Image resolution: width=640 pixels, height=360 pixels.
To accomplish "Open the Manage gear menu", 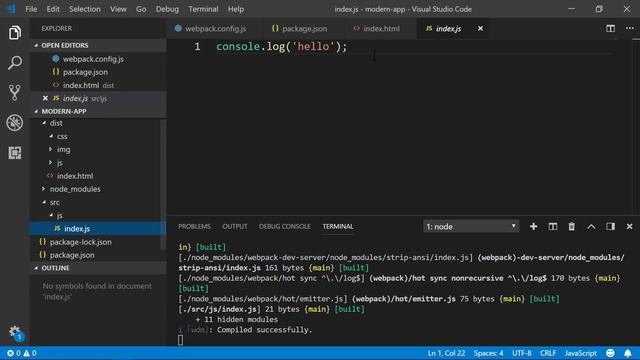I will coord(15,332).
